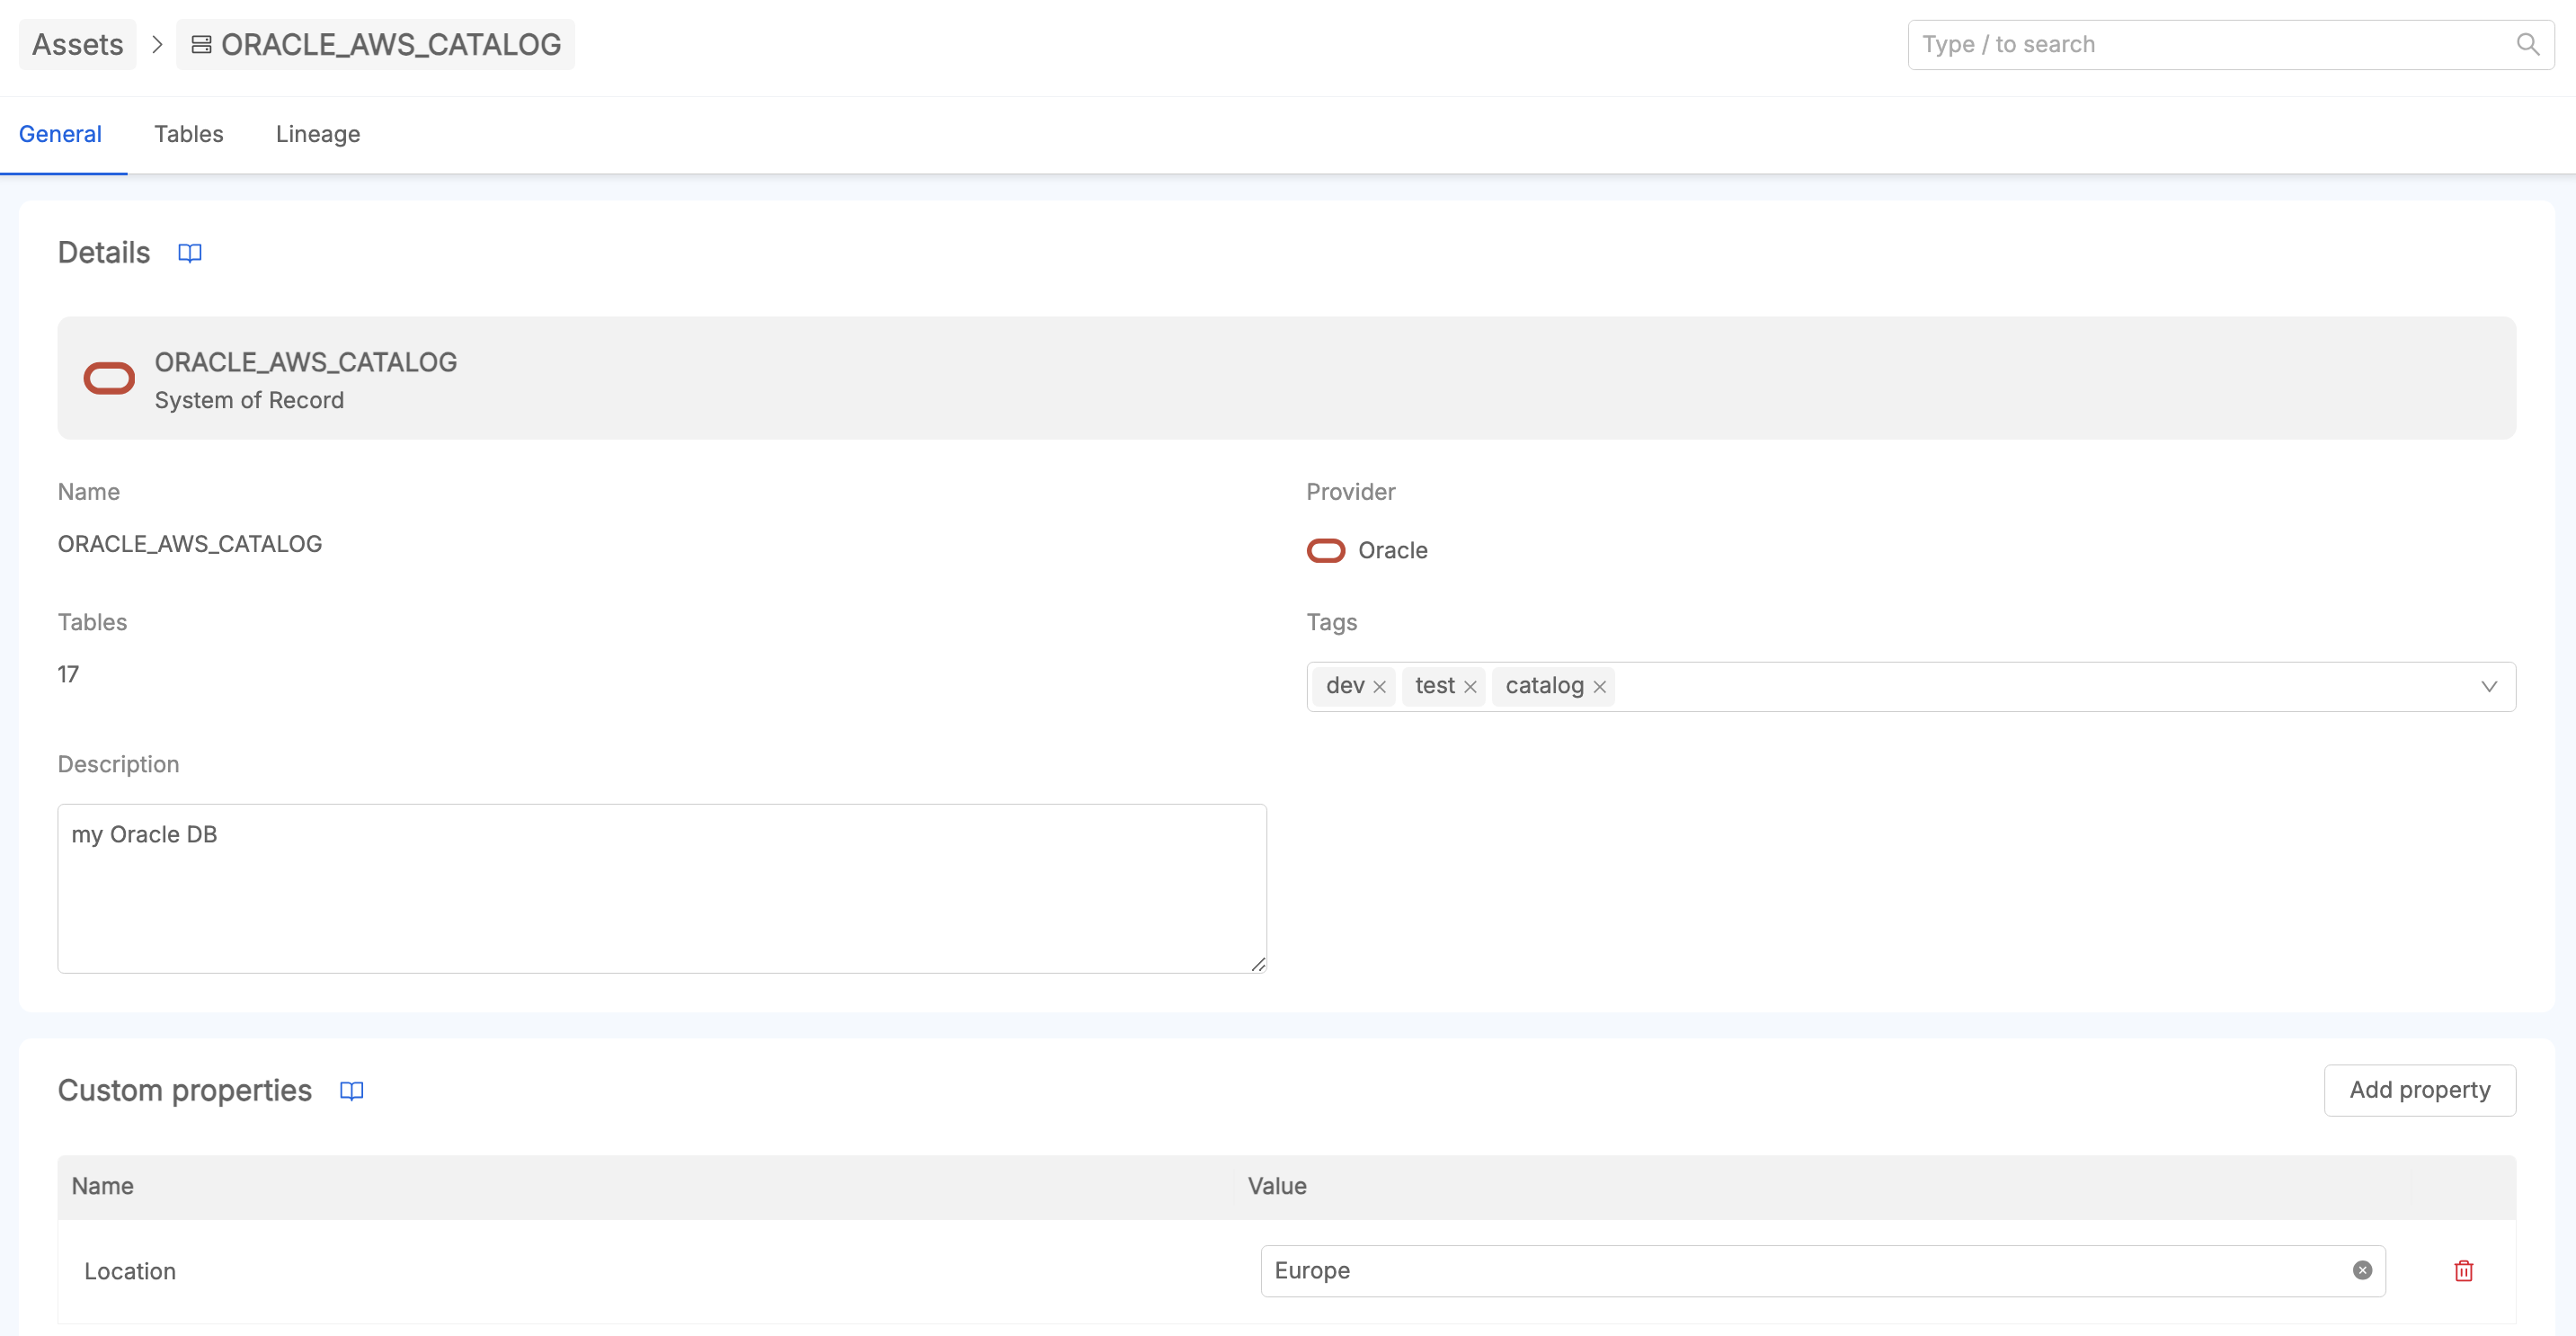Clear the Europe value with the x icon
Viewport: 2576px width, 1336px height.
tap(2362, 1270)
